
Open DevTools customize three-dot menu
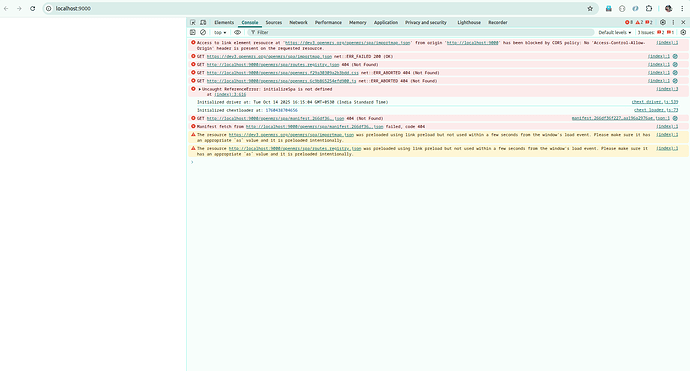click(673, 22)
